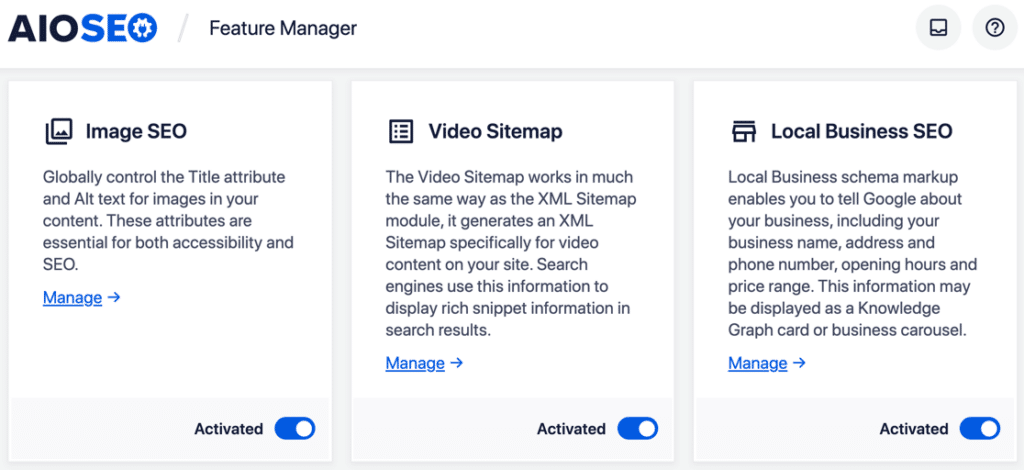The height and width of the screenshot is (470, 1024).
Task: Open the Manage link under Image SEO
Action: click(72, 297)
